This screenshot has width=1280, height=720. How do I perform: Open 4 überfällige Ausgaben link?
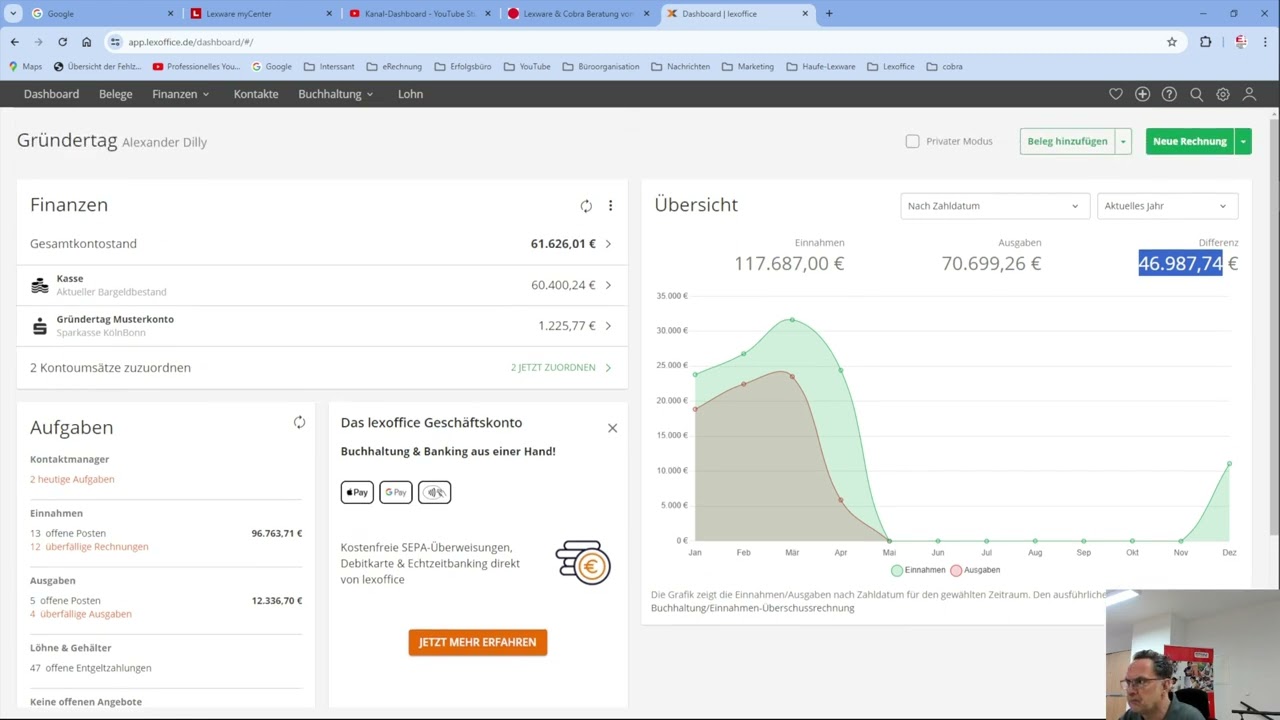pyautogui.click(x=81, y=614)
